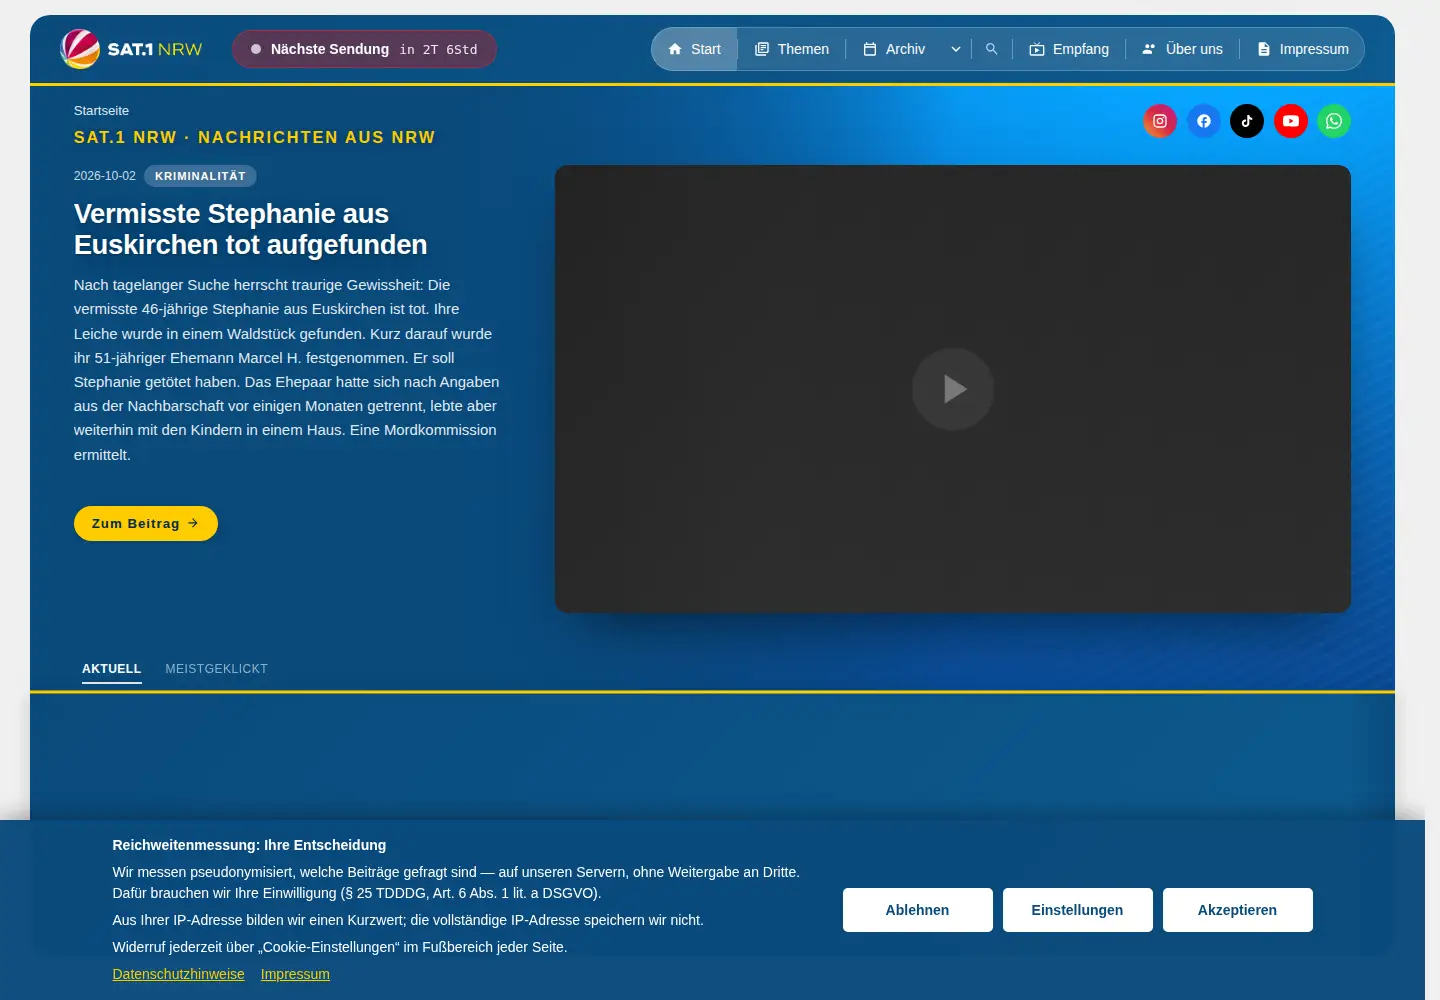Open the YouTube social icon

point(1291,121)
